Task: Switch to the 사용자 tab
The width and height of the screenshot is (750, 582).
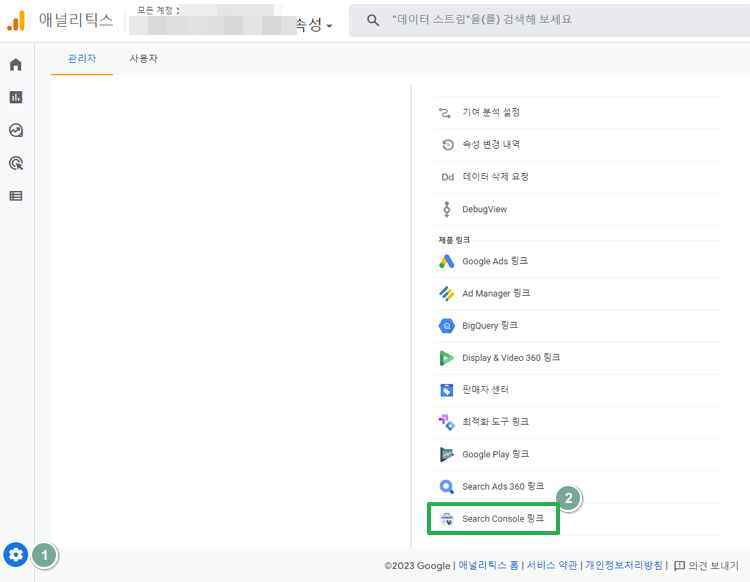Action: click(x=143, y=59)
